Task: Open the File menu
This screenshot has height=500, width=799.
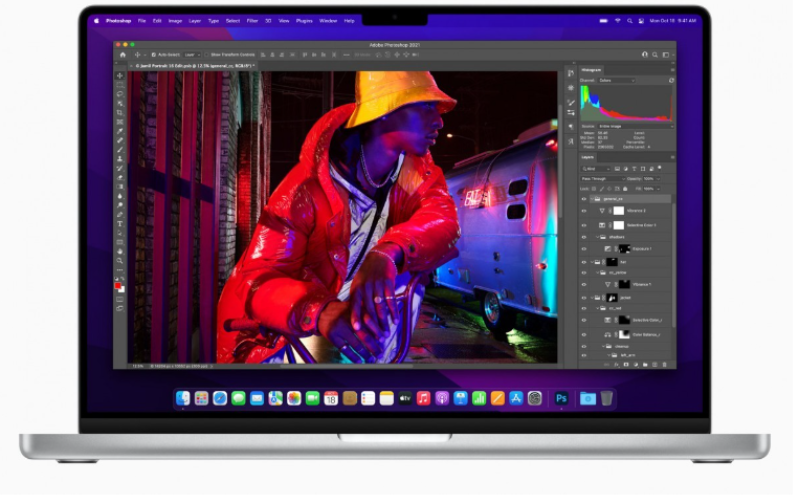Action: 142,21
